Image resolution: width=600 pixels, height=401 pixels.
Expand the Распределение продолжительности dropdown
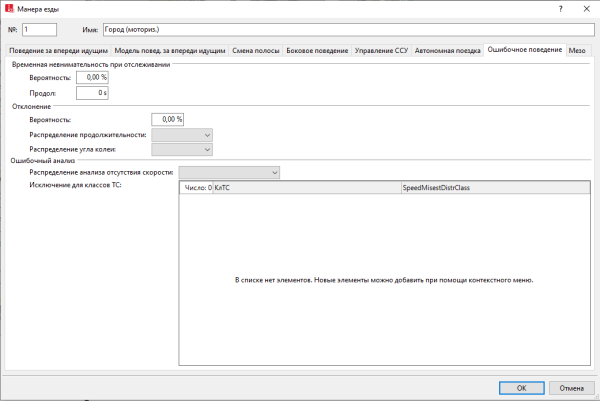tap(182, 134)
